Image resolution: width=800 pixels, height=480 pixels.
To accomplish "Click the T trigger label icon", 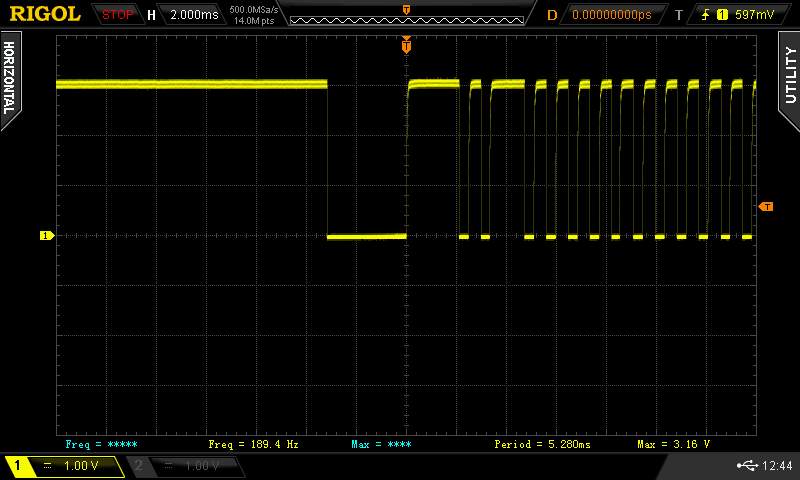I will tap(678, 15).
